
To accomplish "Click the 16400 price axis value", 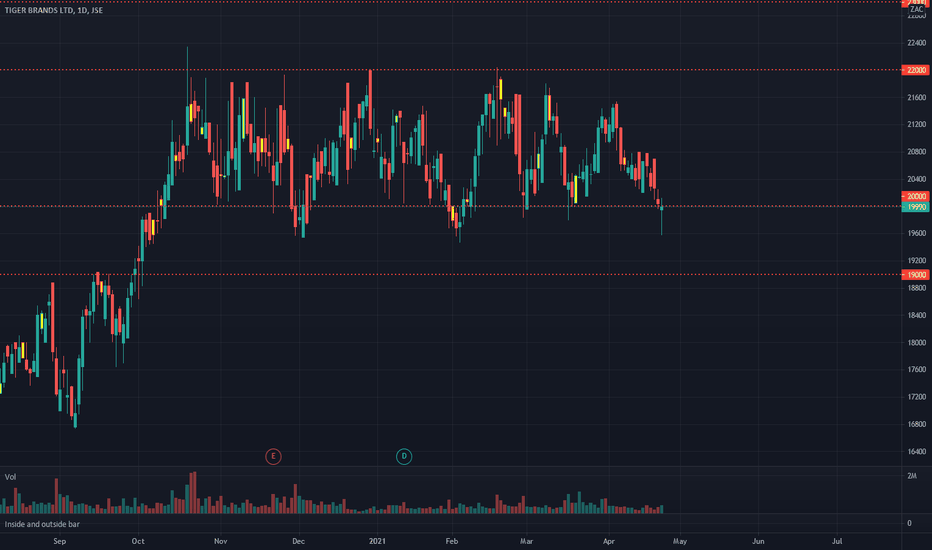I will coord(917,451).
